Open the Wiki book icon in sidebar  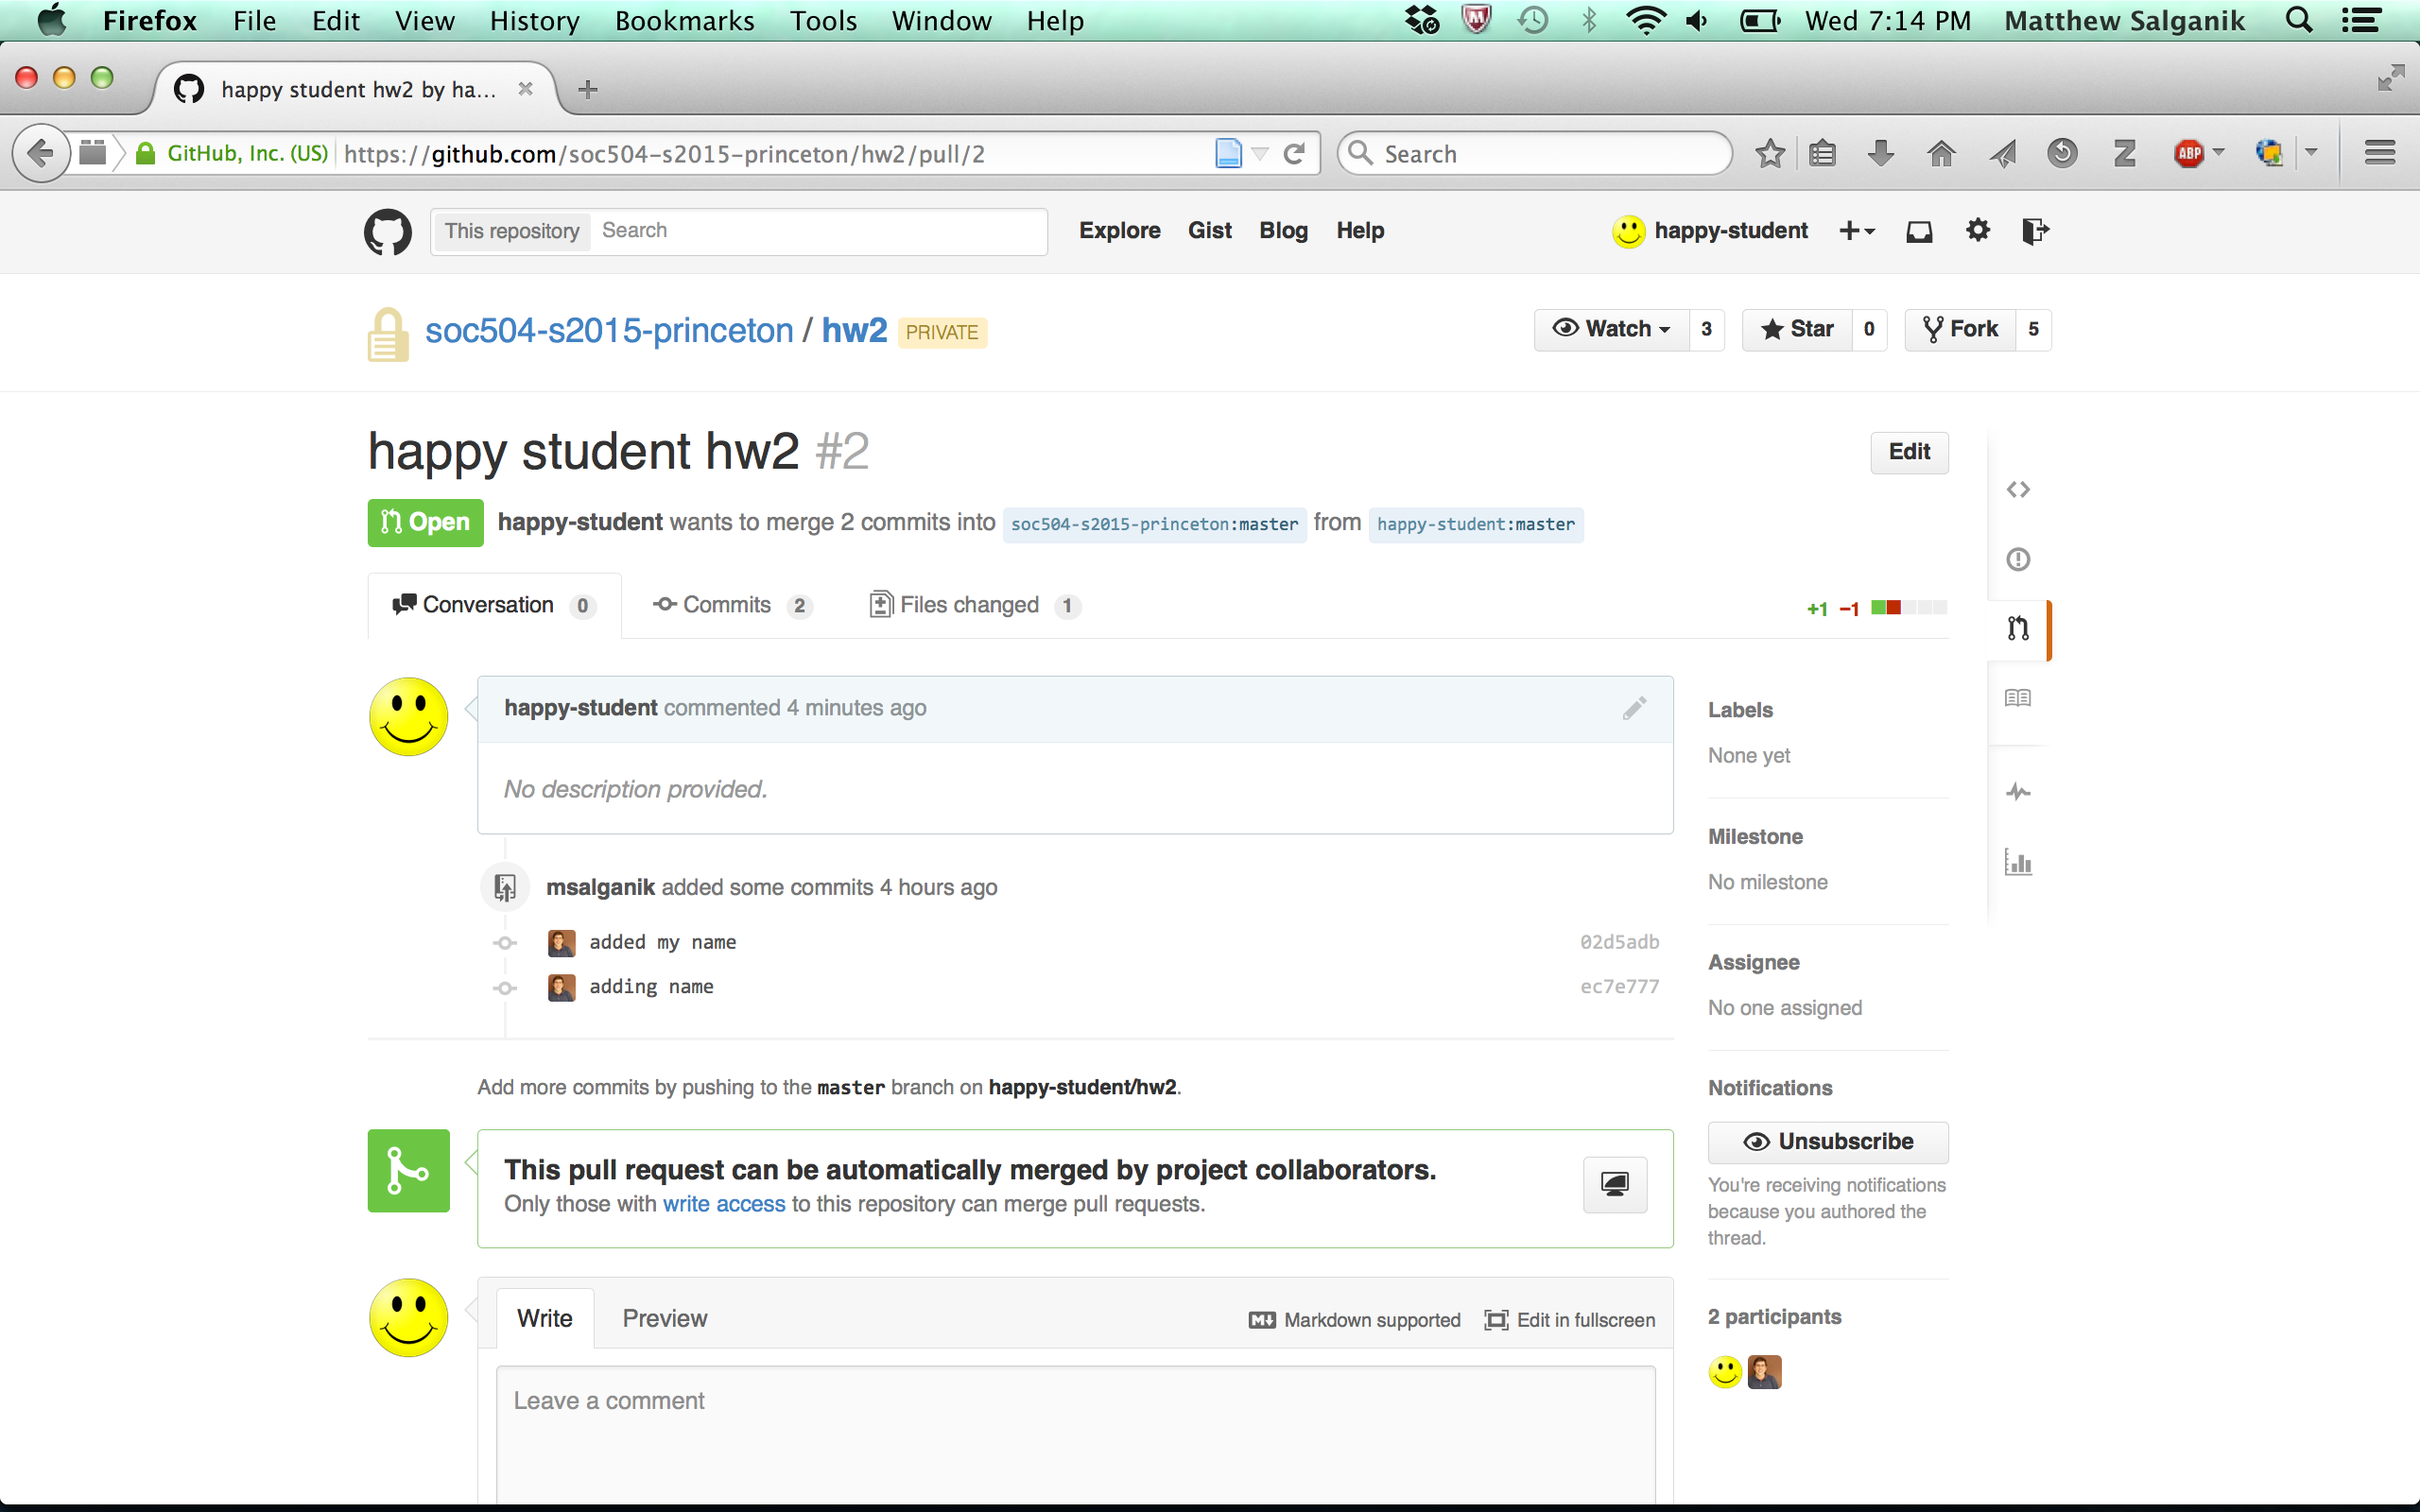click(2017, 698)
